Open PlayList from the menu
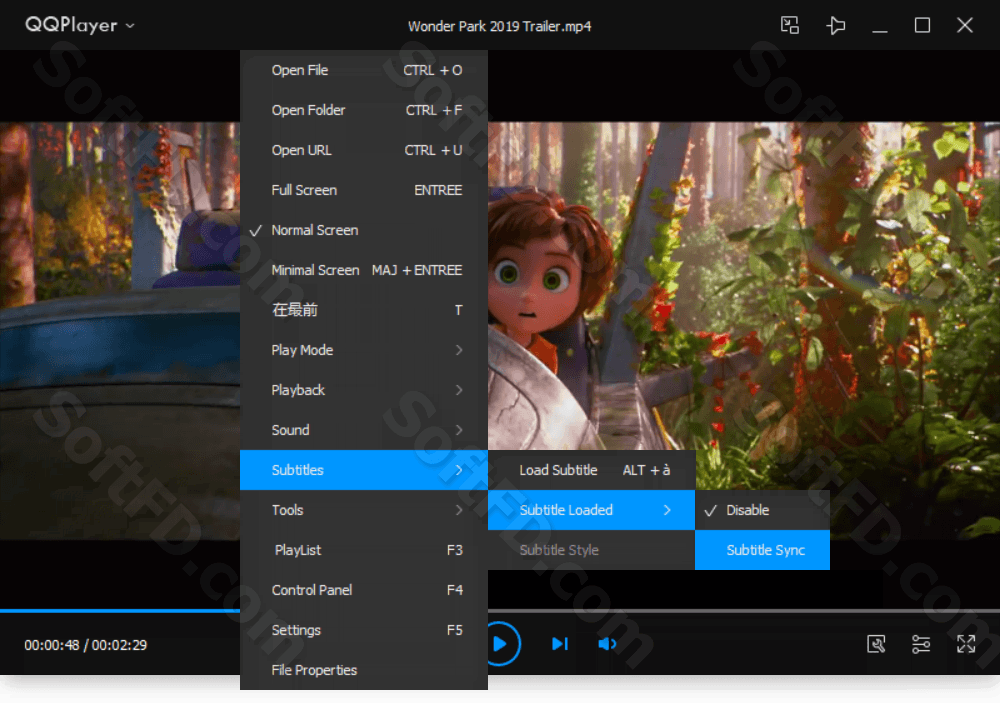This screenshot has width=1000, height=703. tap(364, 550)
